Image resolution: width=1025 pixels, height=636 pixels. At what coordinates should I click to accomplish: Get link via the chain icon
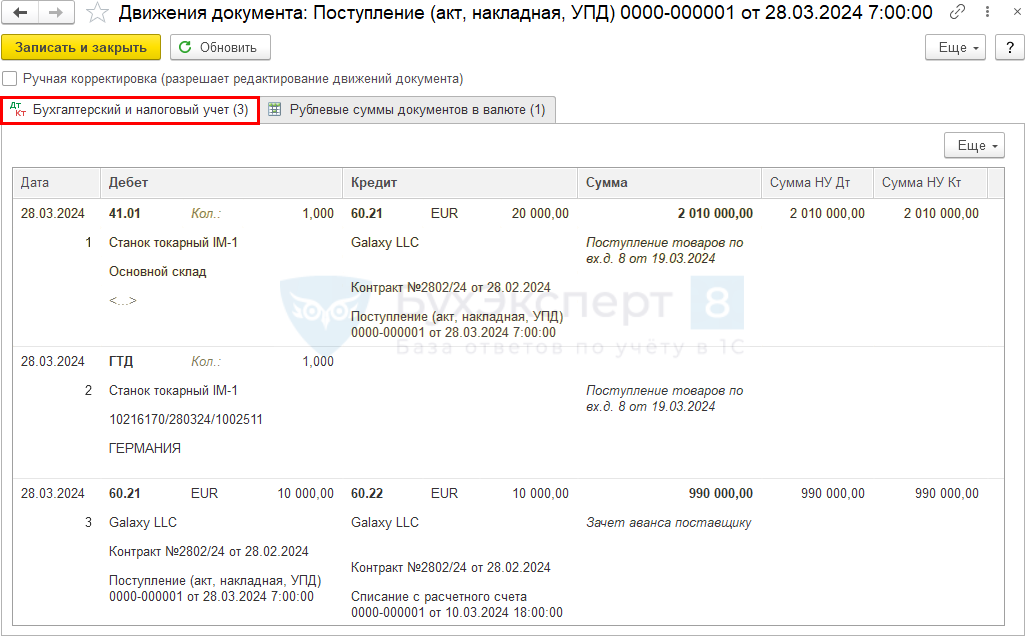958,13
